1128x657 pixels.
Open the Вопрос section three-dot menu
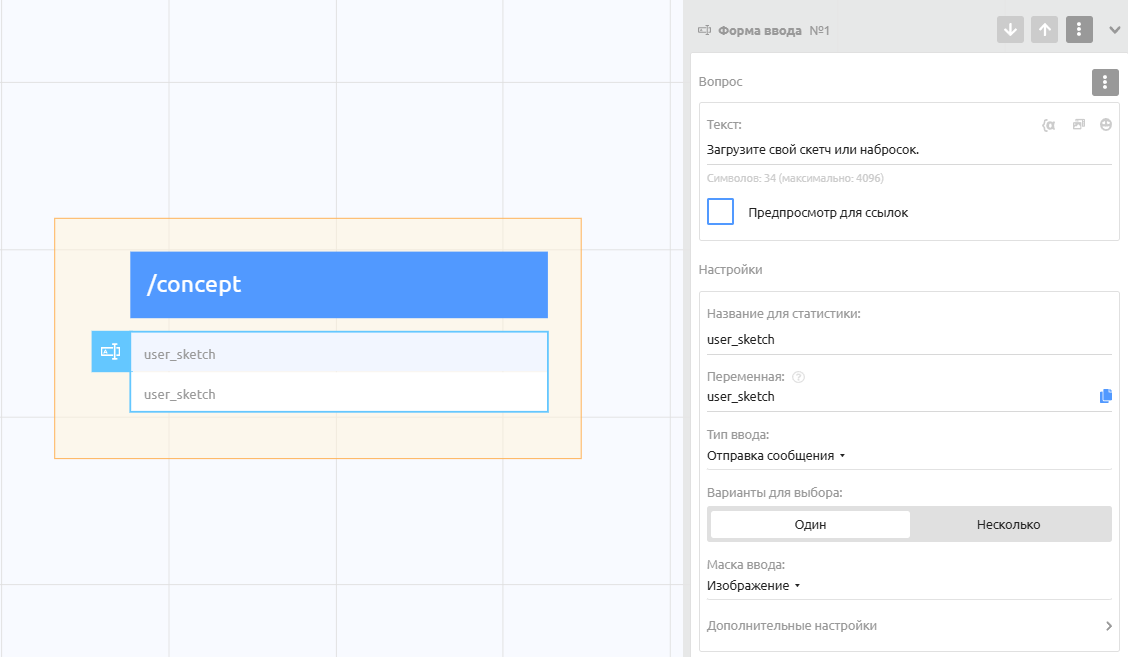point(1104,82)
